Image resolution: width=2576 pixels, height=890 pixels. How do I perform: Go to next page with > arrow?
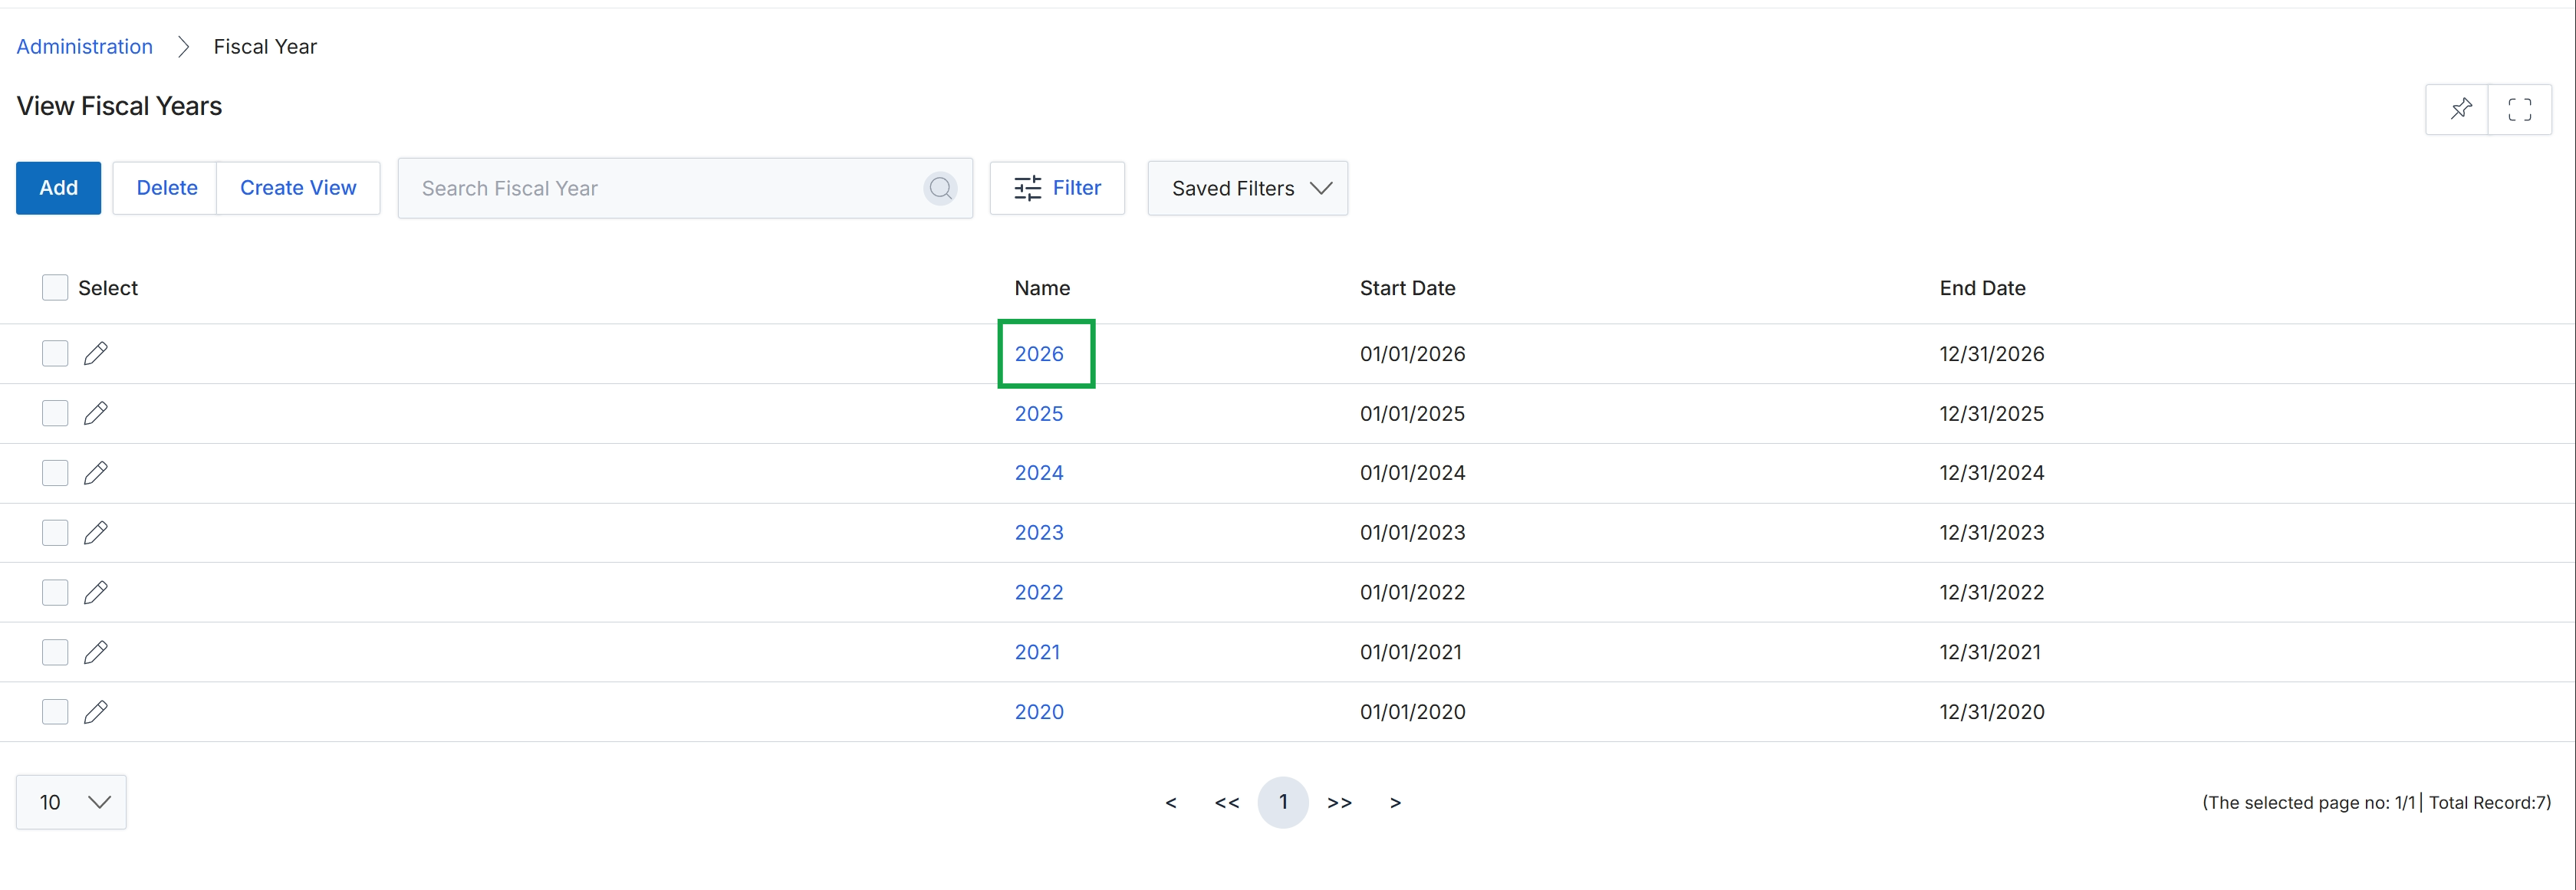pos(1395,802)
